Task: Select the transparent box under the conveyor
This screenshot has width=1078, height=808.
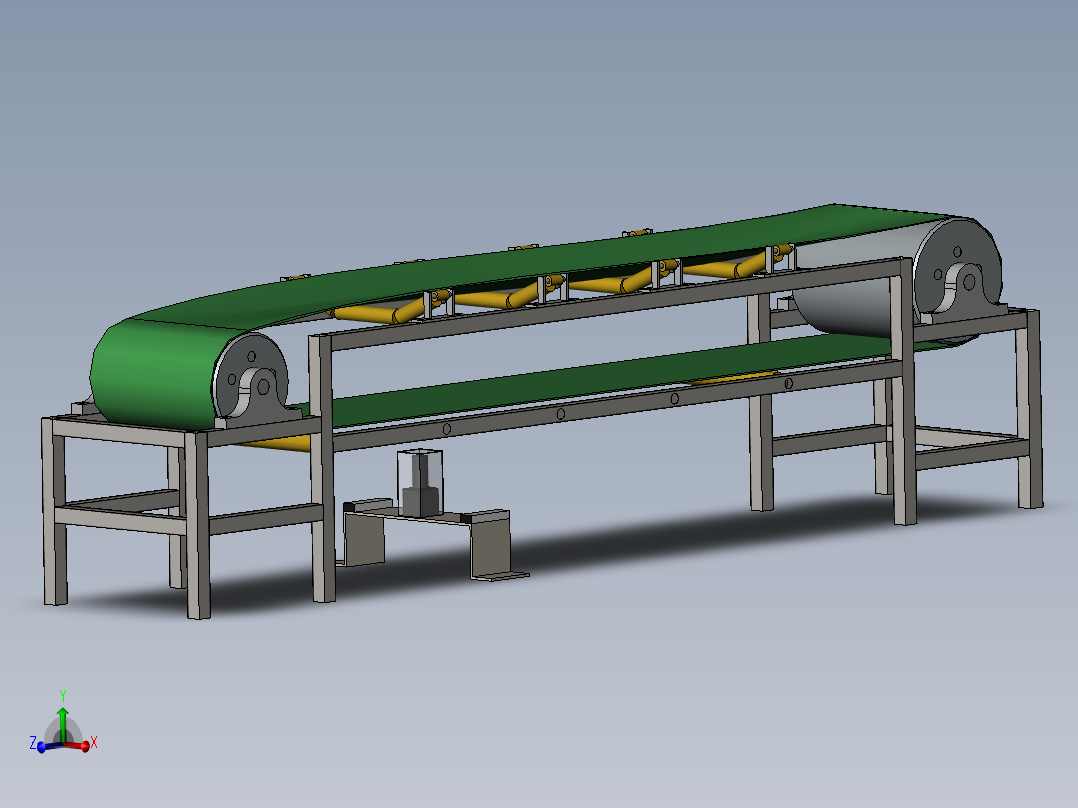Action: click(420, 481)
